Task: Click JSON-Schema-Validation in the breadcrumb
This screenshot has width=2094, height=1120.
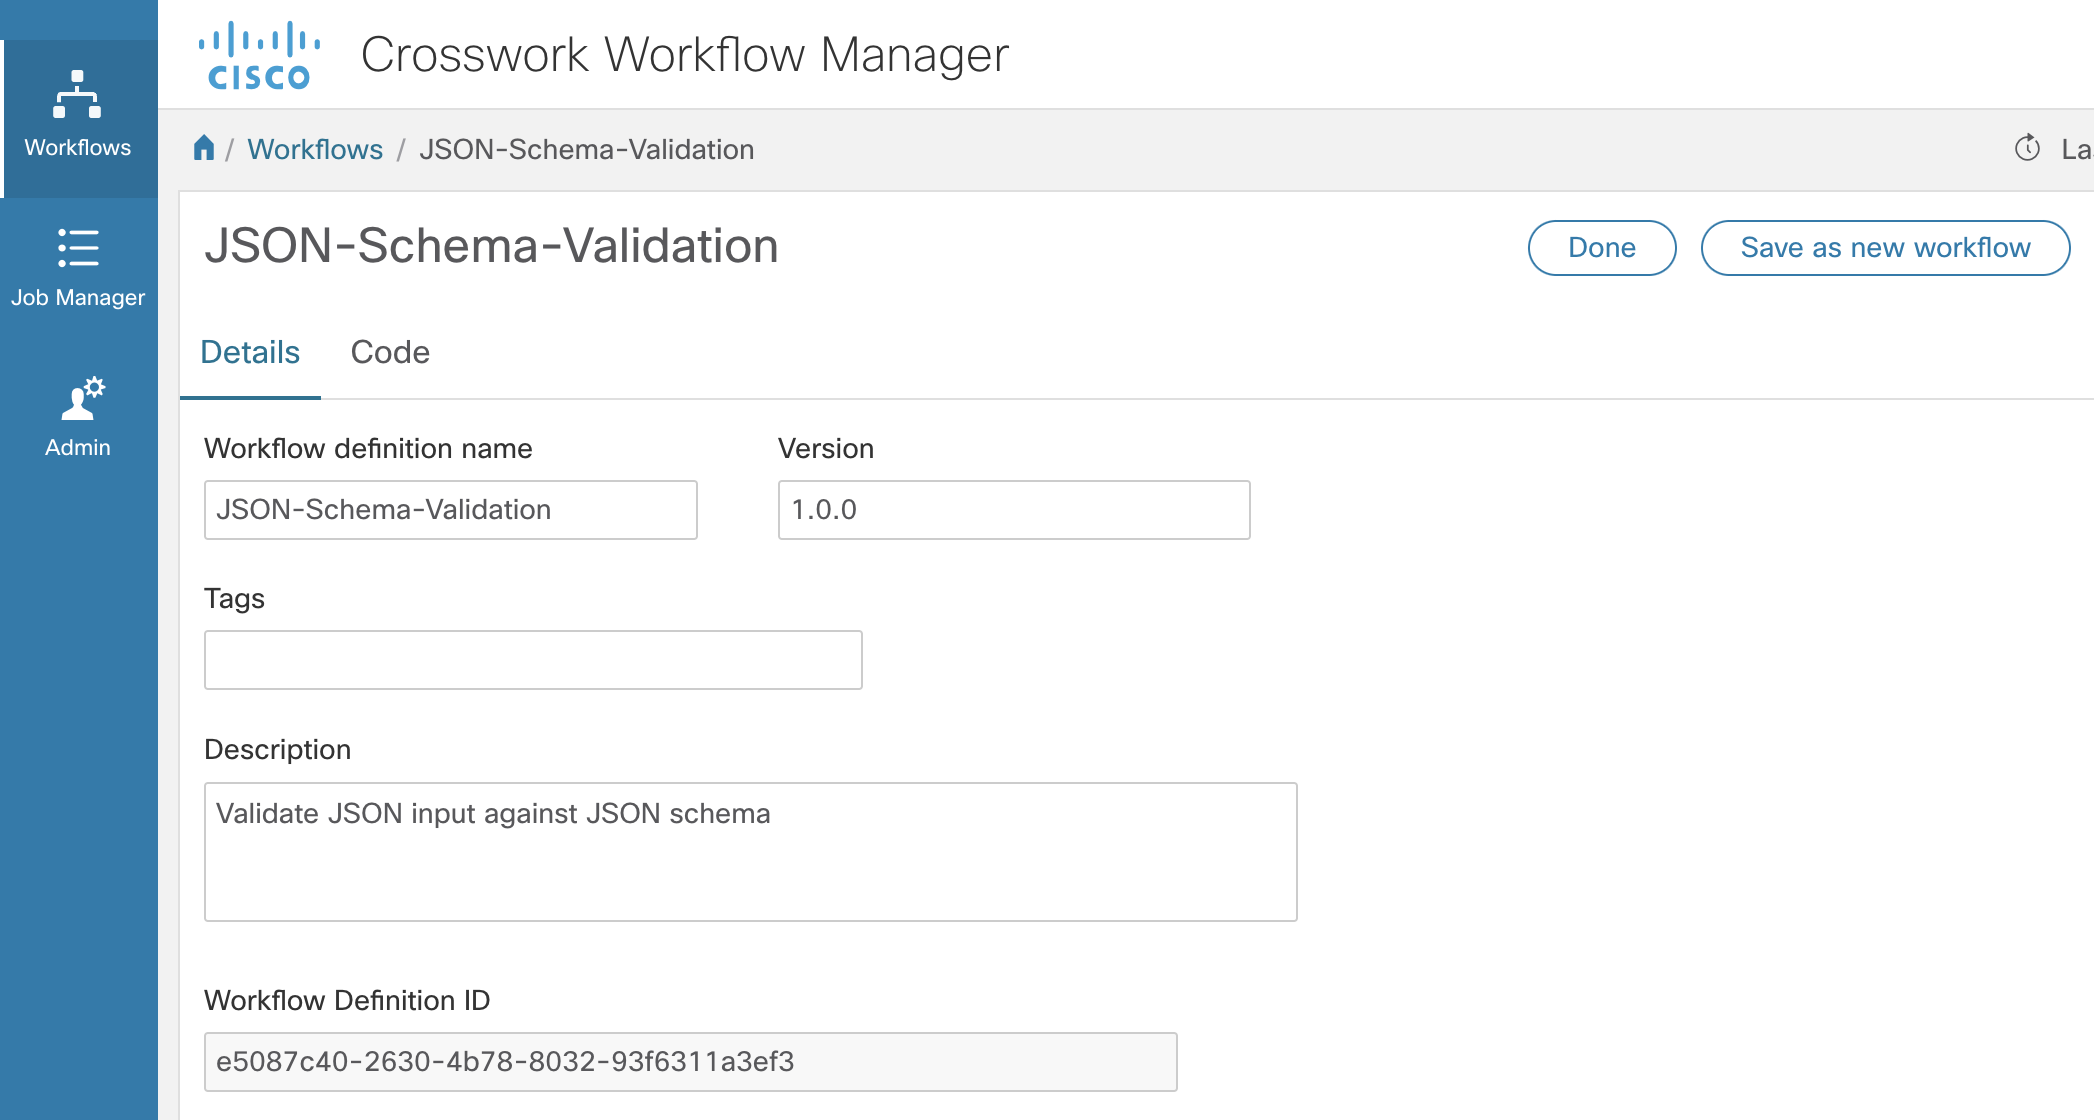Action: click(x=586, y=149)
